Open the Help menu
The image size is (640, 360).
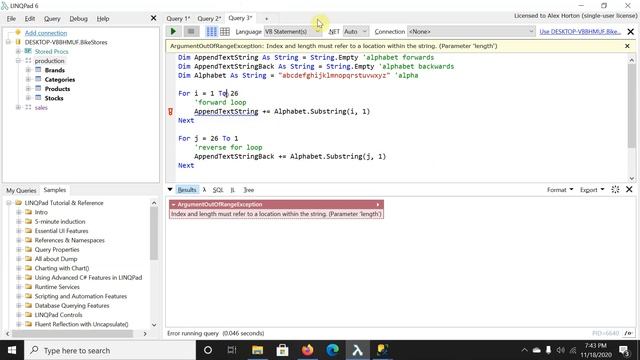click(103, 18)
